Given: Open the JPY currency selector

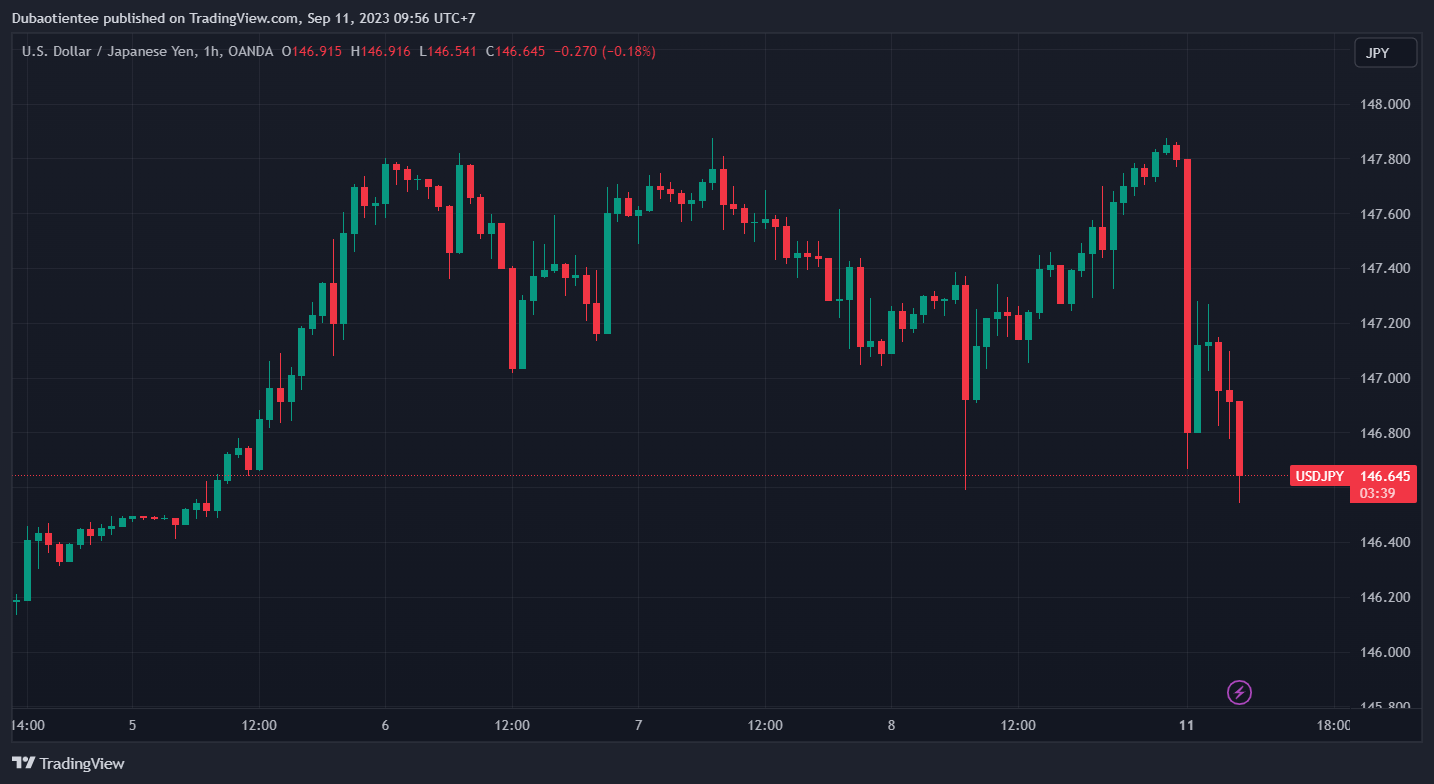Looking at the screenshot, I should point(1385,53).
